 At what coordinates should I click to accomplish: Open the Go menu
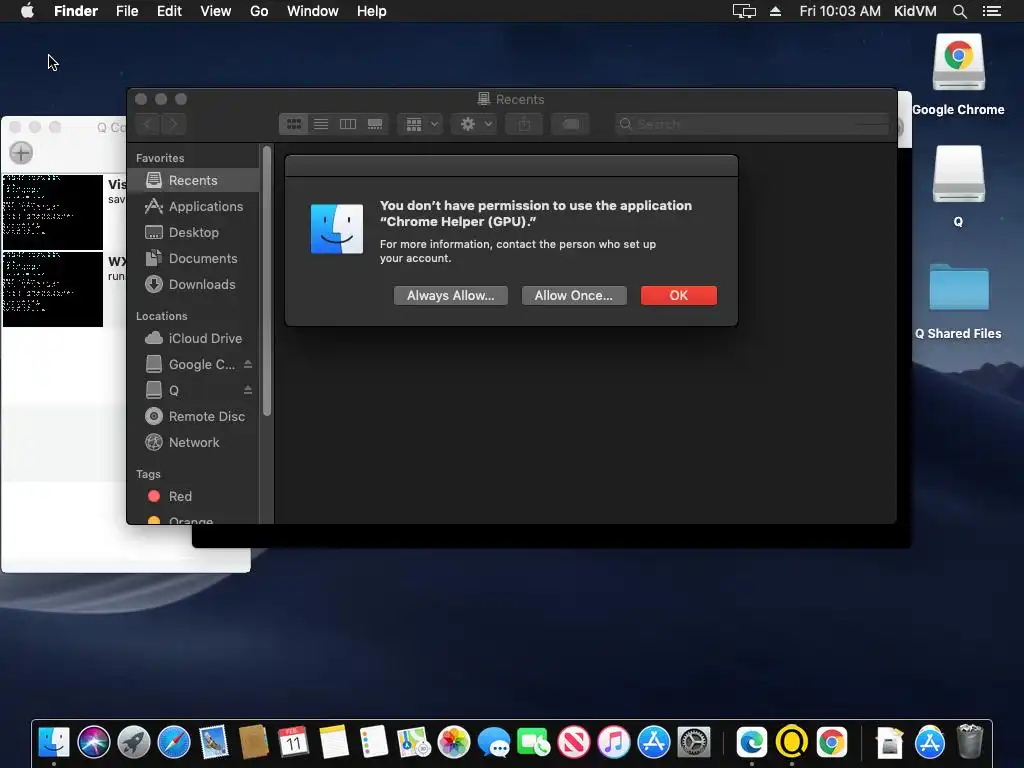pyautogui.click(x=259, y=11)
